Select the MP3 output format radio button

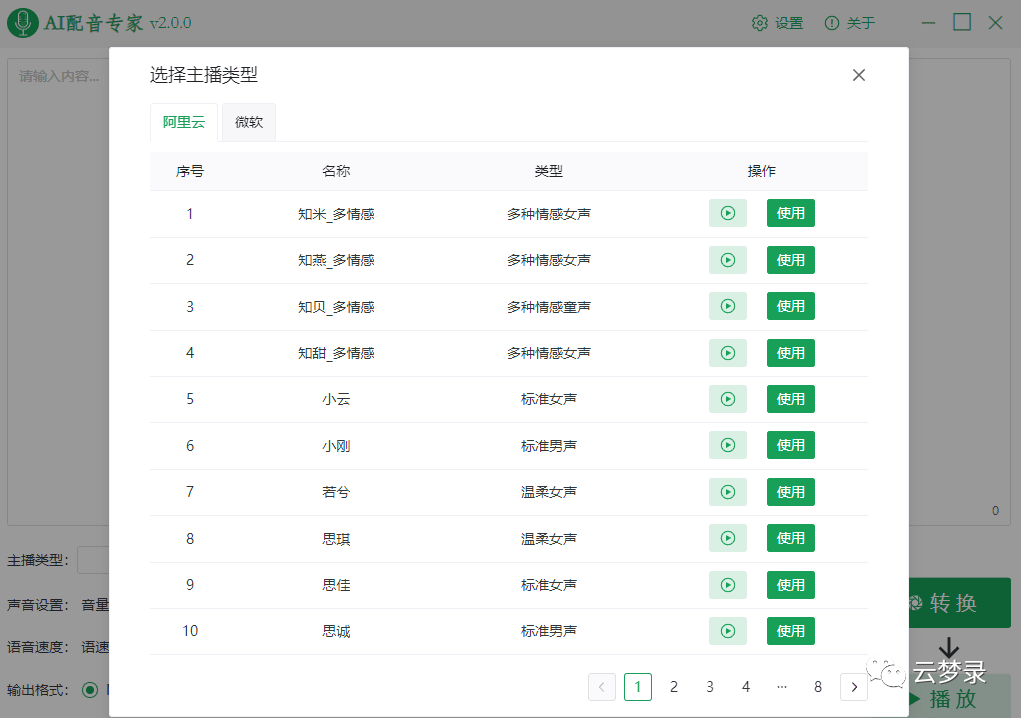[90, 688]
